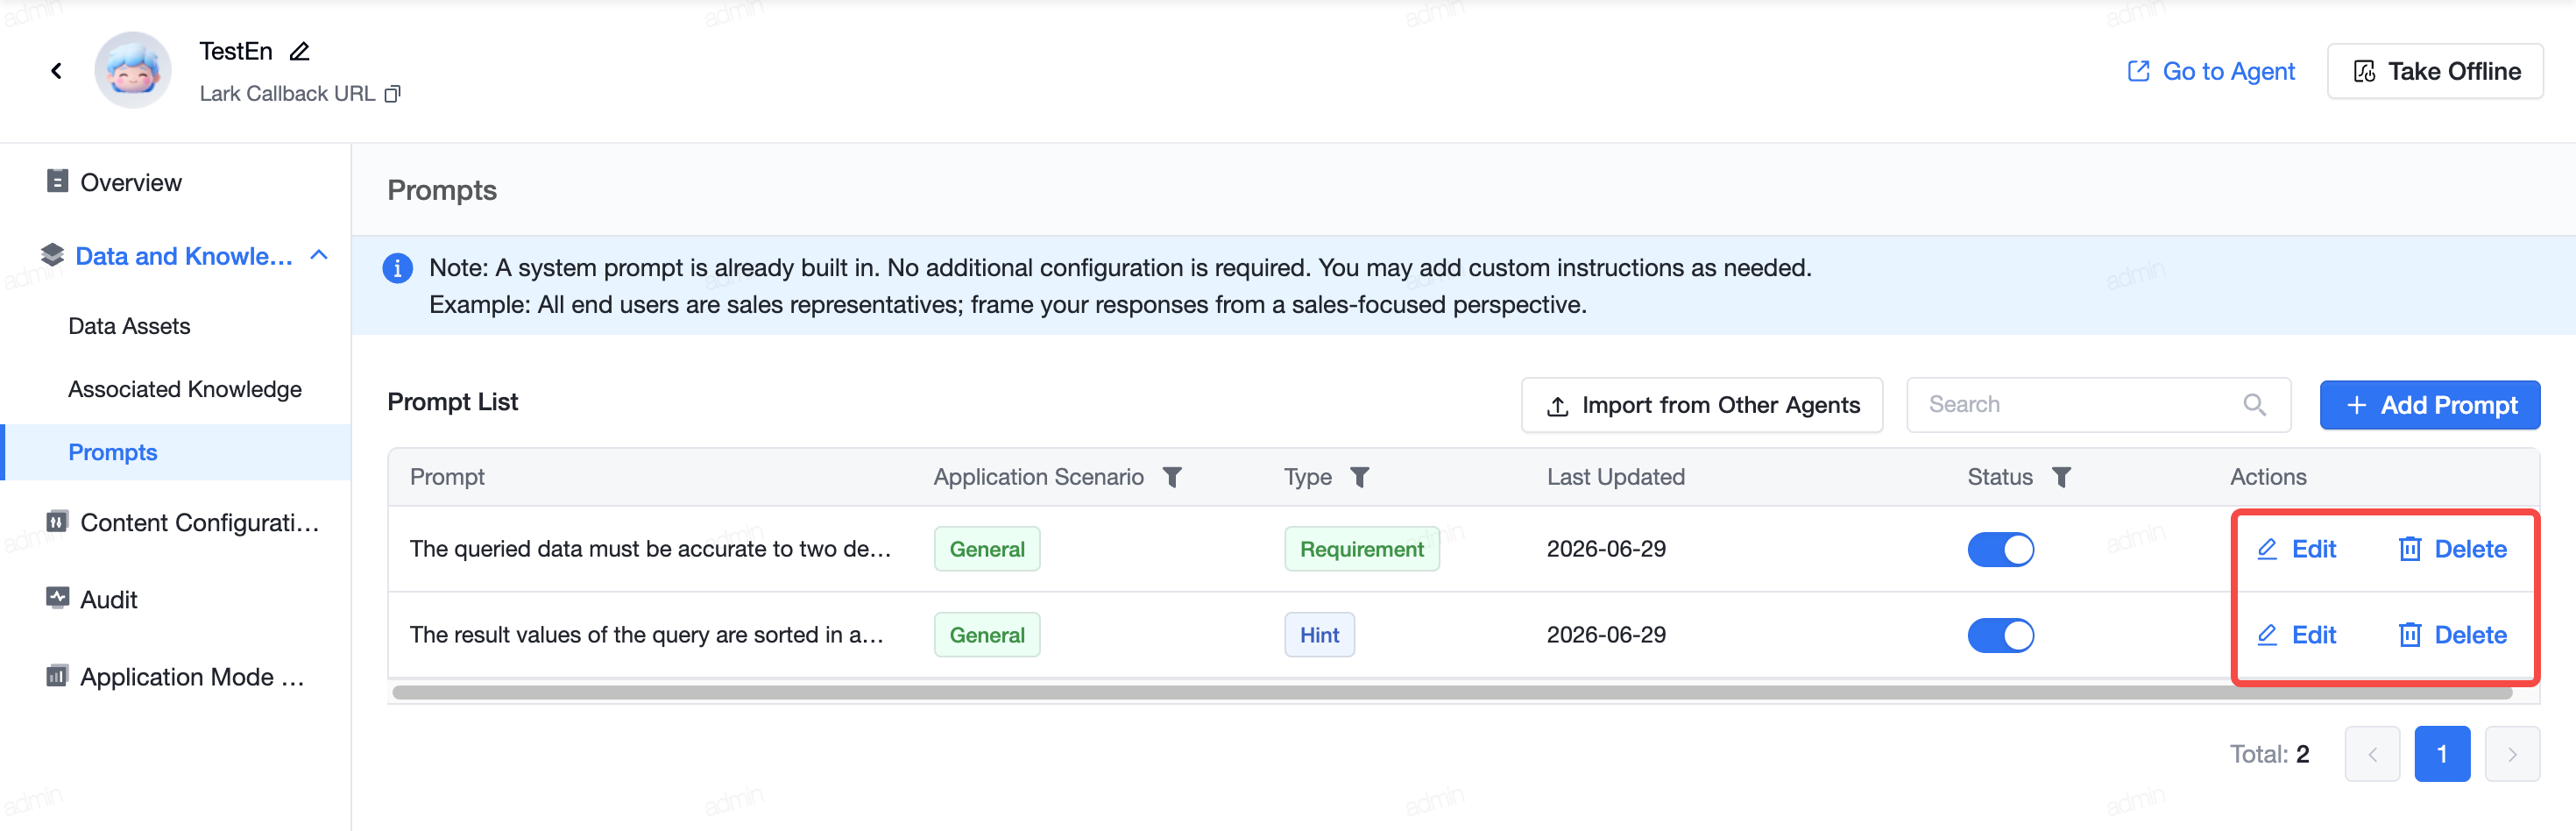This screenshot has height=831, width=2576.
Task: Collapse the Data and Knowledge section
Action: (319, 255)
